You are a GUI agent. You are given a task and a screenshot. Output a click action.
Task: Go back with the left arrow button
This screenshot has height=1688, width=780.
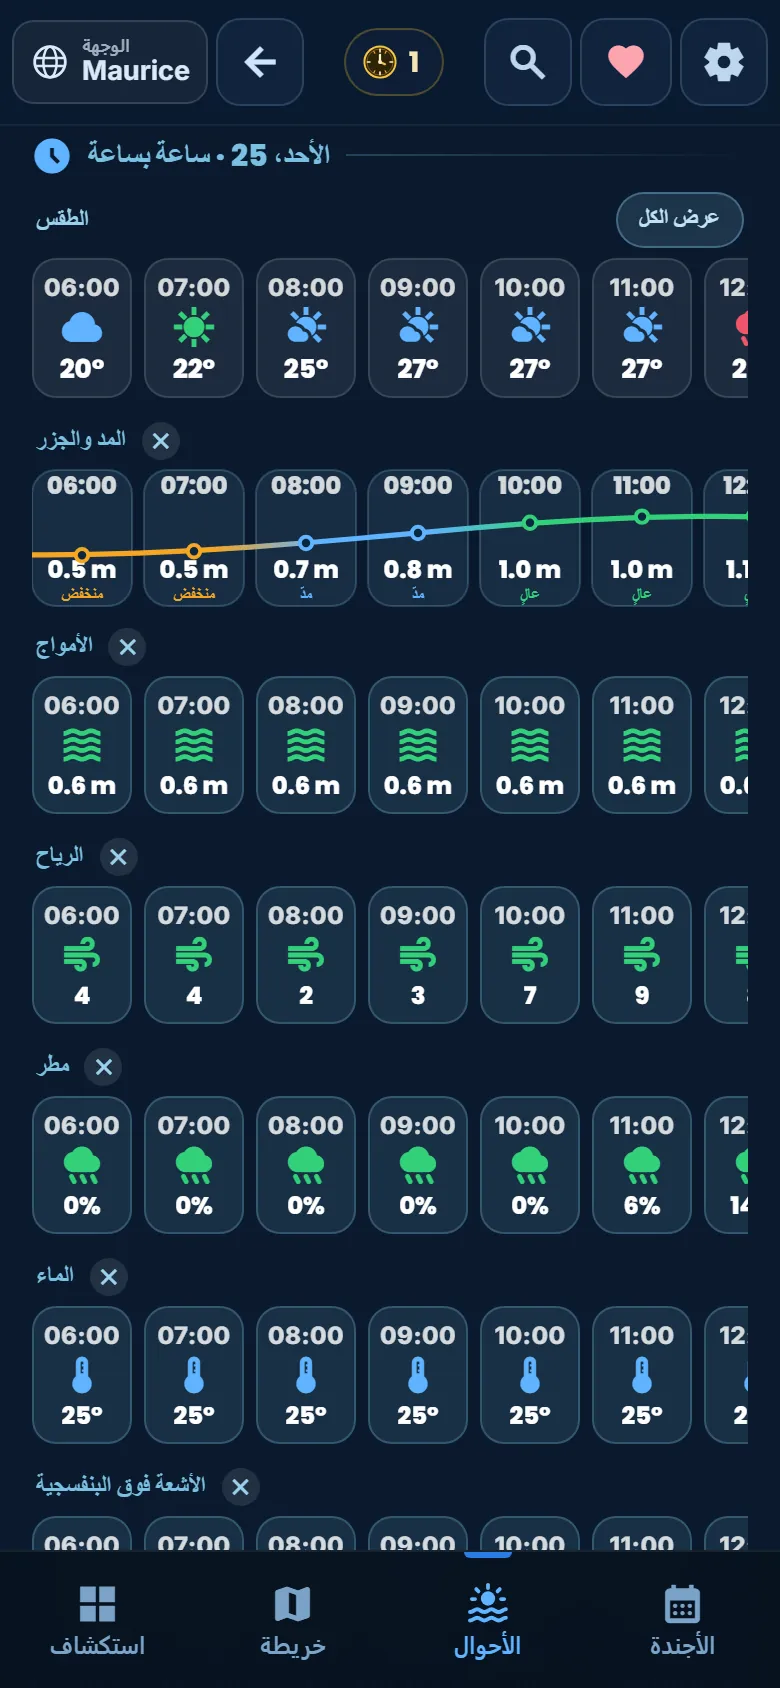point(260,62)
